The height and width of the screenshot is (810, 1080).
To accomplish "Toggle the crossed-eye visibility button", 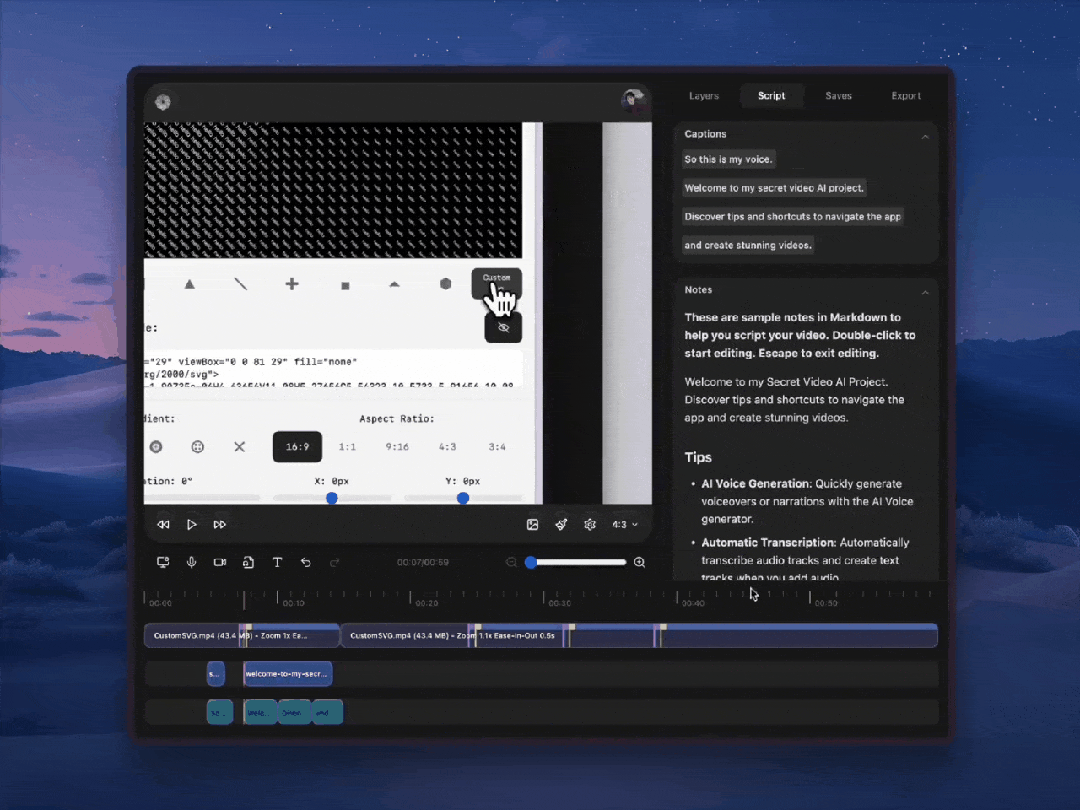I will pyautogui.click(x=503, y=327).
